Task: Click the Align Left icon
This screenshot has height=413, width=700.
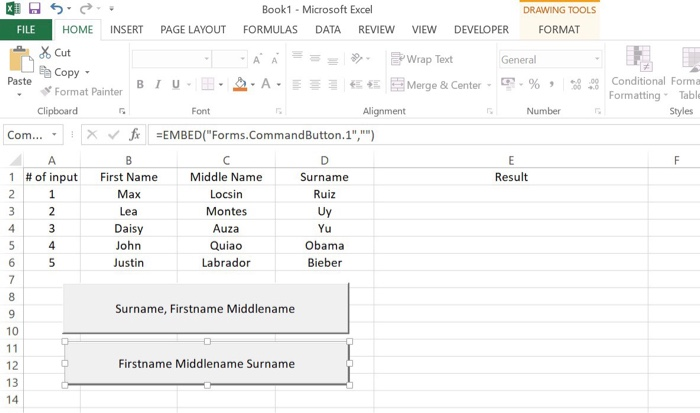Action: click(x=297, y=84)
